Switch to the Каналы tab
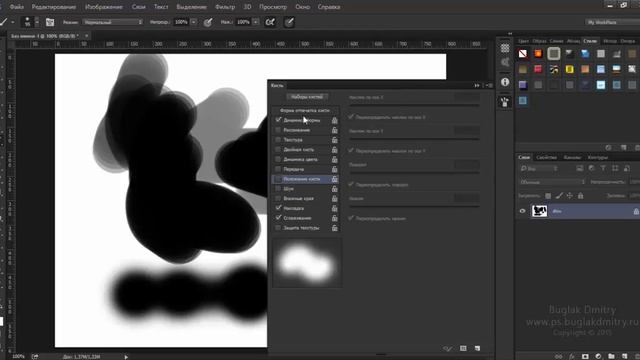This screenshot has height=360, width=640. (x=572, y=157)
